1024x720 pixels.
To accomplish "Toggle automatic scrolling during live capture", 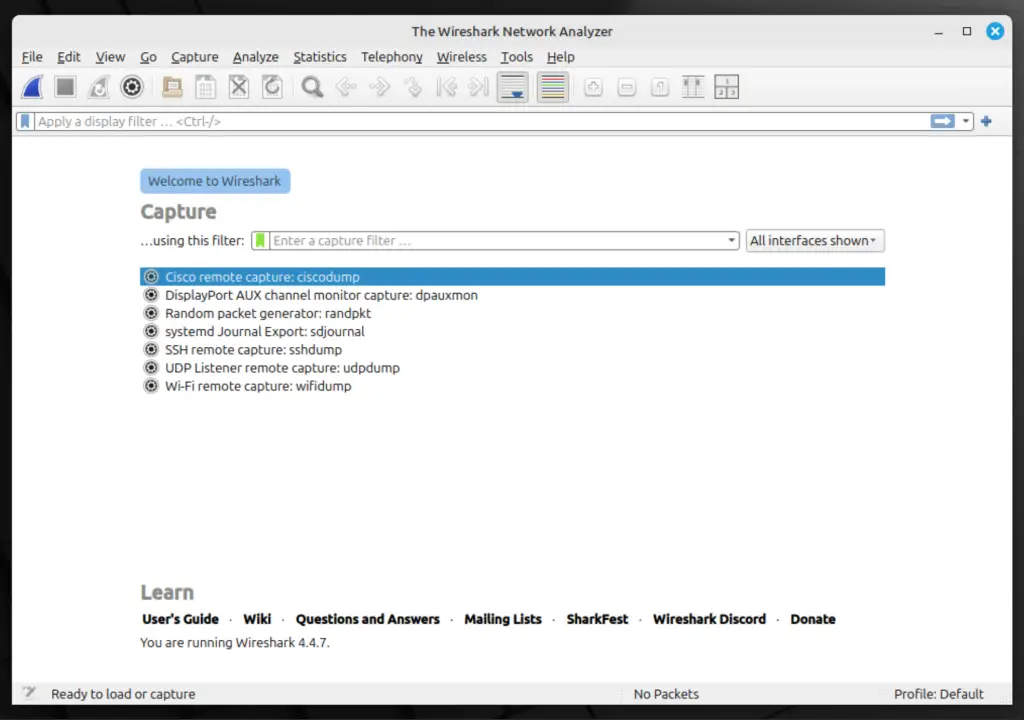I will coord(512,87).
